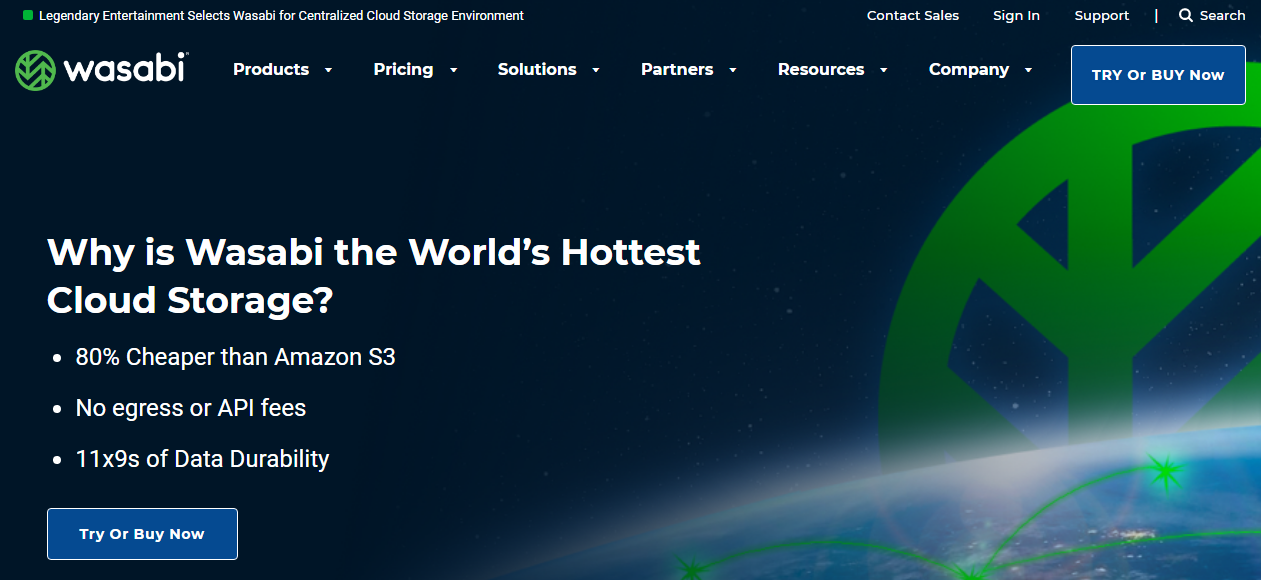Open the Products menu

pyautogui.click(x=271, y=69)
